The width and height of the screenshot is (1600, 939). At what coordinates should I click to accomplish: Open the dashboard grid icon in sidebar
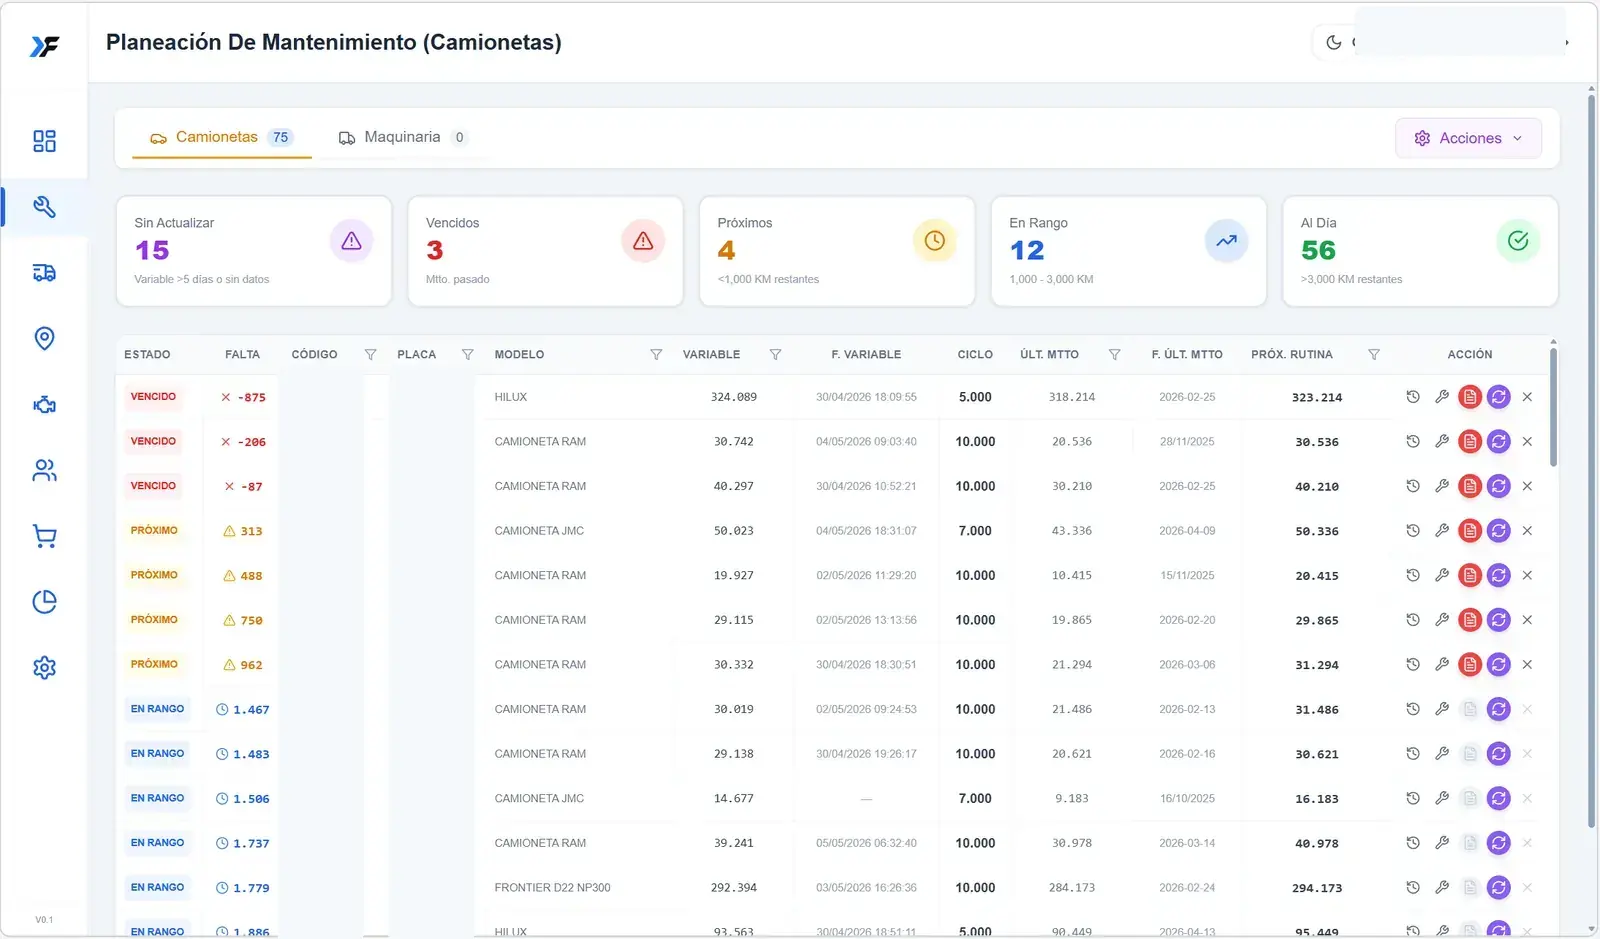coord(44,141)
